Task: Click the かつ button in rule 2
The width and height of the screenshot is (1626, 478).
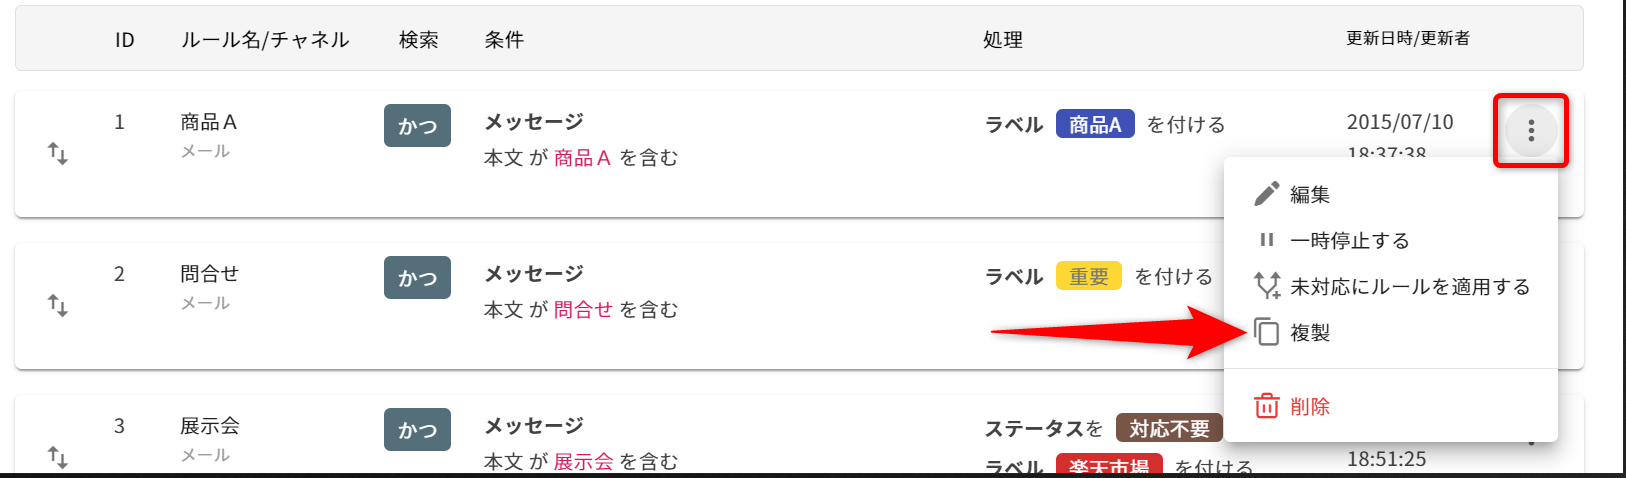Action: pyautogui.click(x=417, y=278)
